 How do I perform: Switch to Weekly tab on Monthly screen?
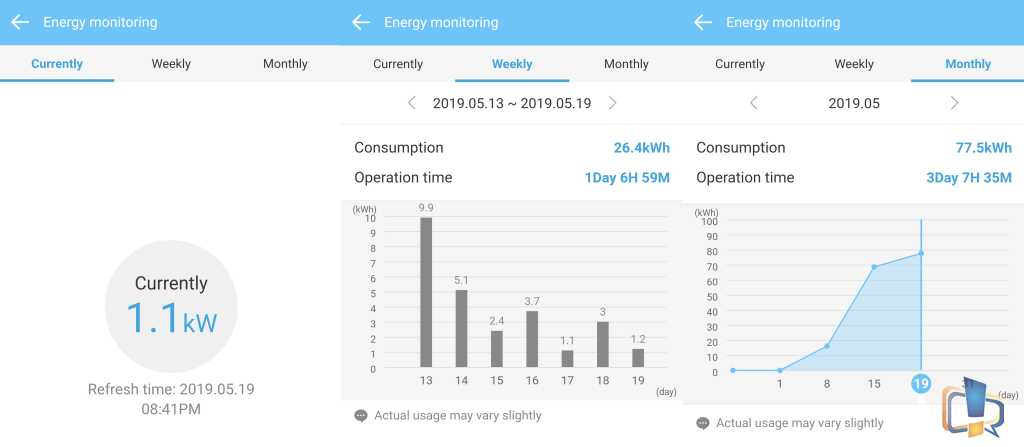click(854, 64)
